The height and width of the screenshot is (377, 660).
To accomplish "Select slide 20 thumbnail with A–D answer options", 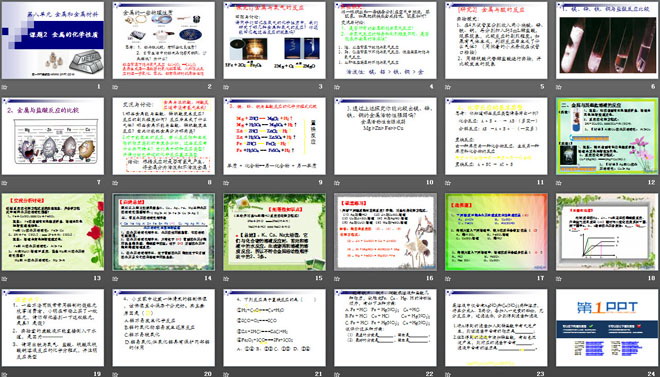I will tap(164, 328).
